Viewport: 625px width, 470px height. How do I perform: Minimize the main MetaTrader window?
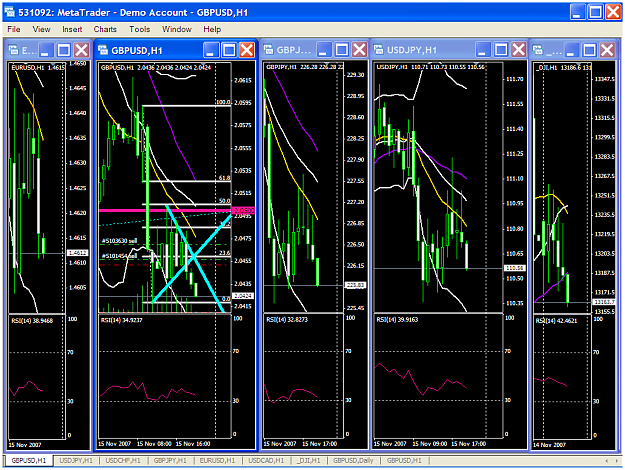(578, 12)
